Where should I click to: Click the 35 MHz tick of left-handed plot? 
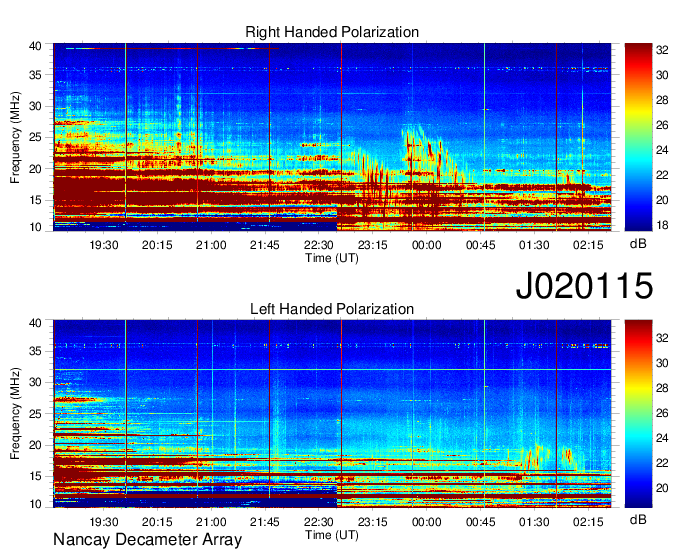coord(35,351)
